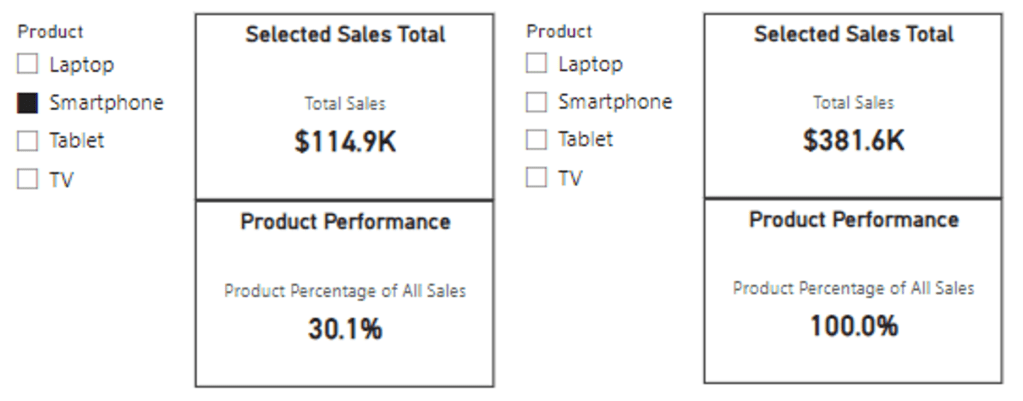Viewport: 1023px width, 401px height.
Task: Check unselected Smartphone box beside $381.6K card
Action: 537,102
